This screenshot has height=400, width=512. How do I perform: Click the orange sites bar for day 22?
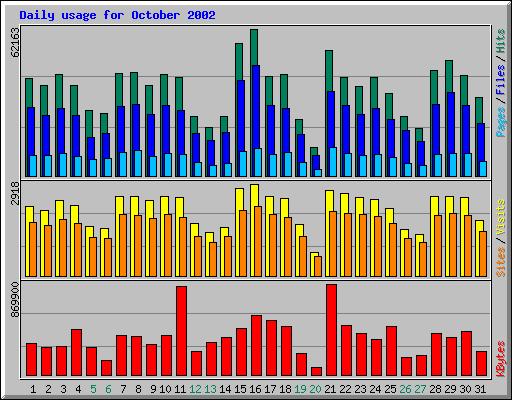[348, 245]
